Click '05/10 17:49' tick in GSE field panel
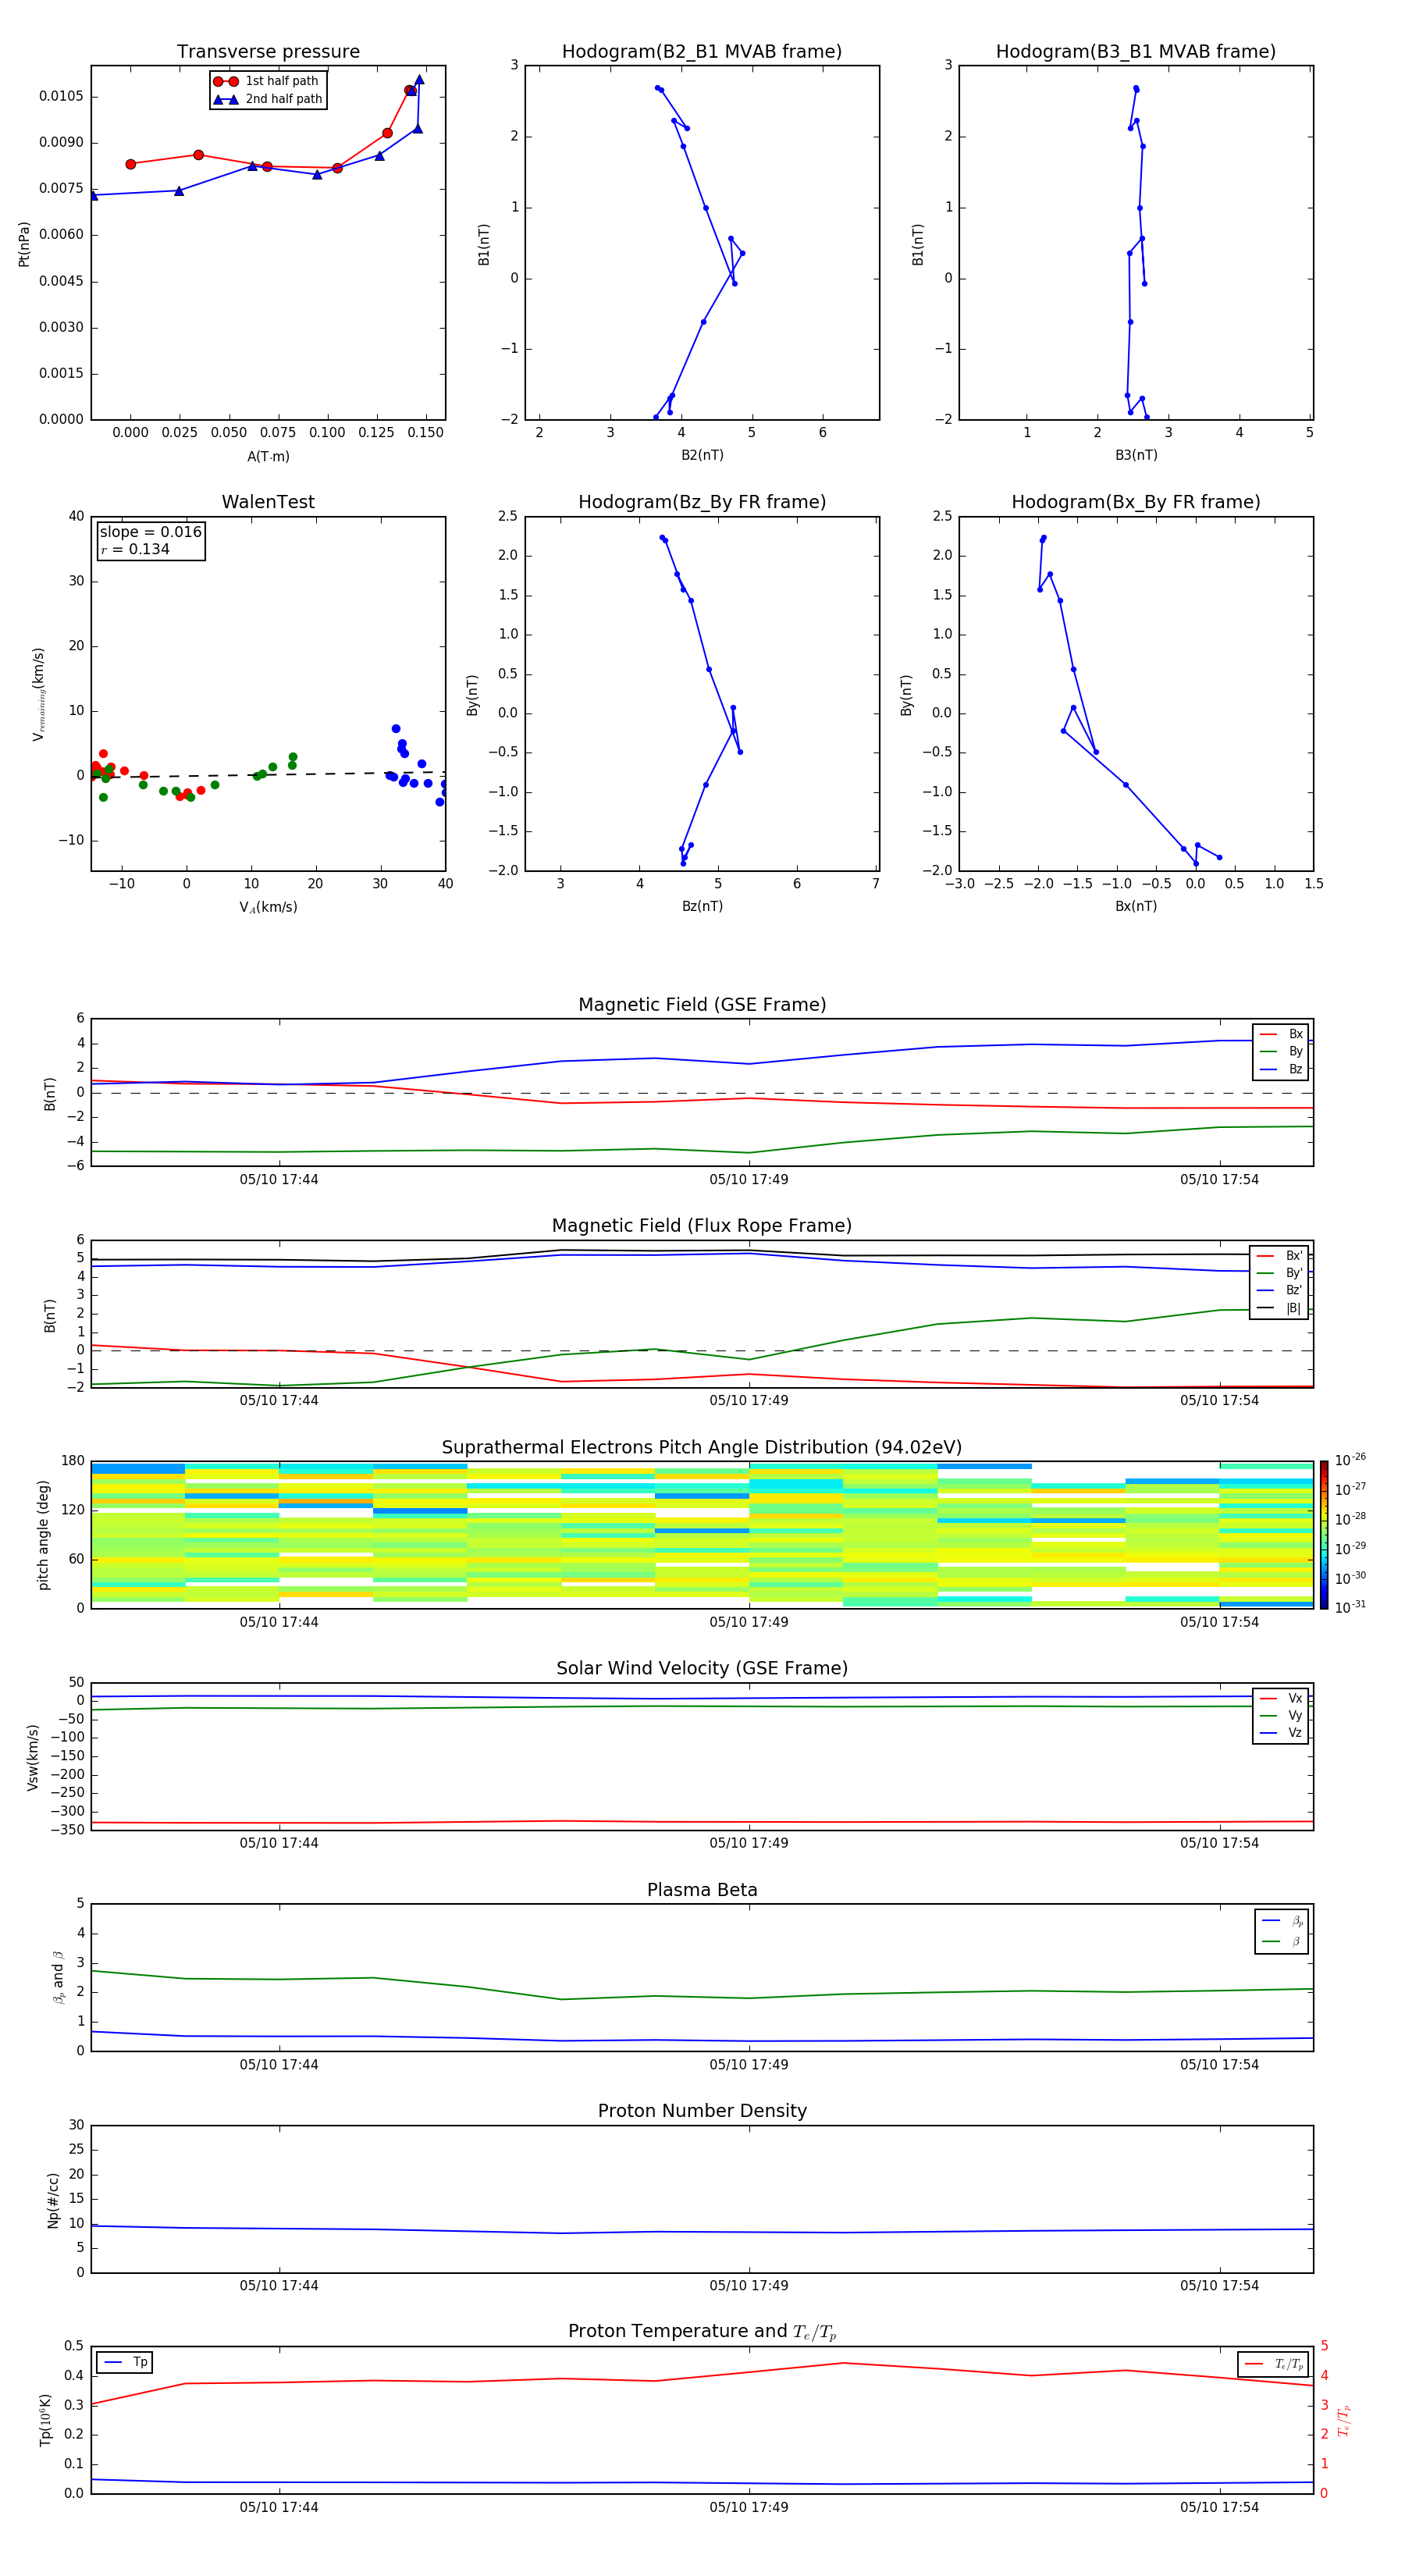This screenshot has height=2576, width=1405. click(749, 1180)
